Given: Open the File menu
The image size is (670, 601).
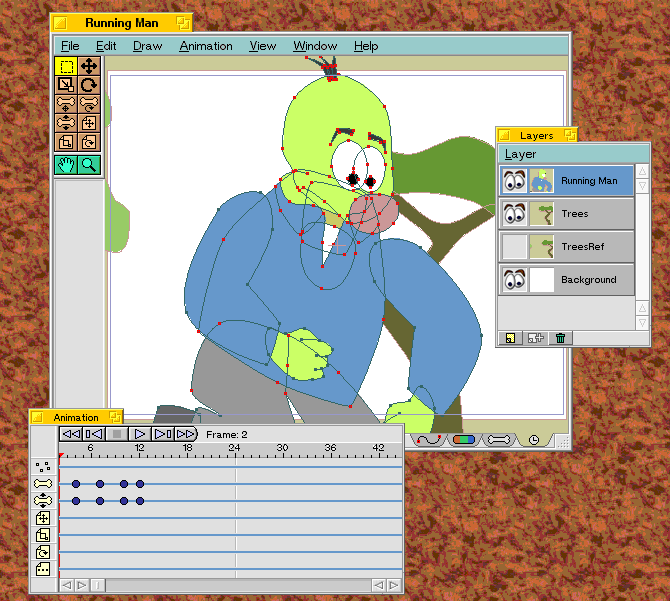Looking at the screenshot, I should [70, 46].
